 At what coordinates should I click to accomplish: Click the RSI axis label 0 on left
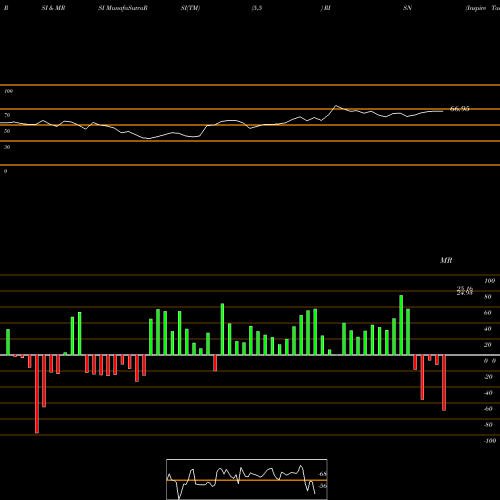(x=5, y=171)
